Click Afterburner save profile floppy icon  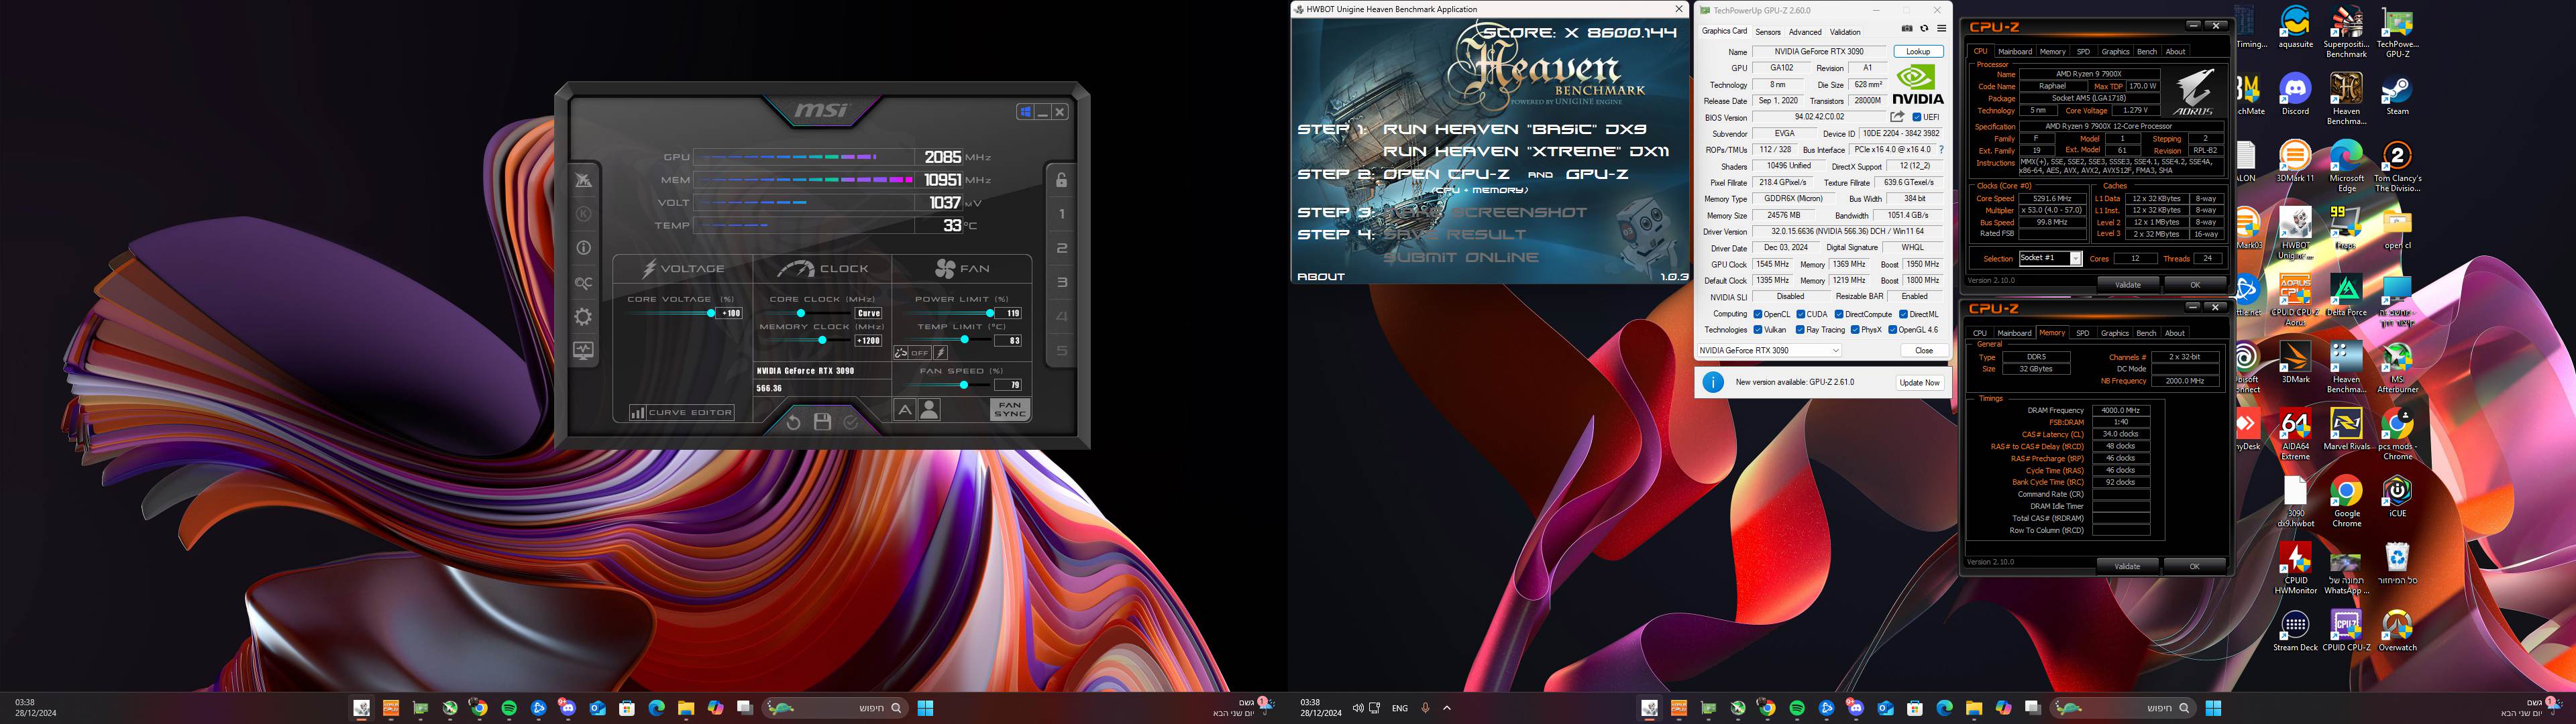click(822, 422)
